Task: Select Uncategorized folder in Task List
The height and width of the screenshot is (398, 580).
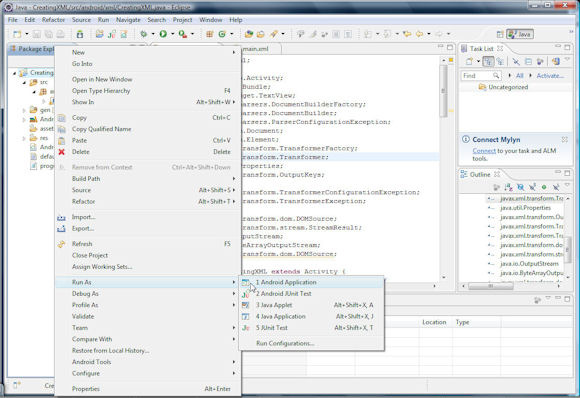Action: click(508, 87)
